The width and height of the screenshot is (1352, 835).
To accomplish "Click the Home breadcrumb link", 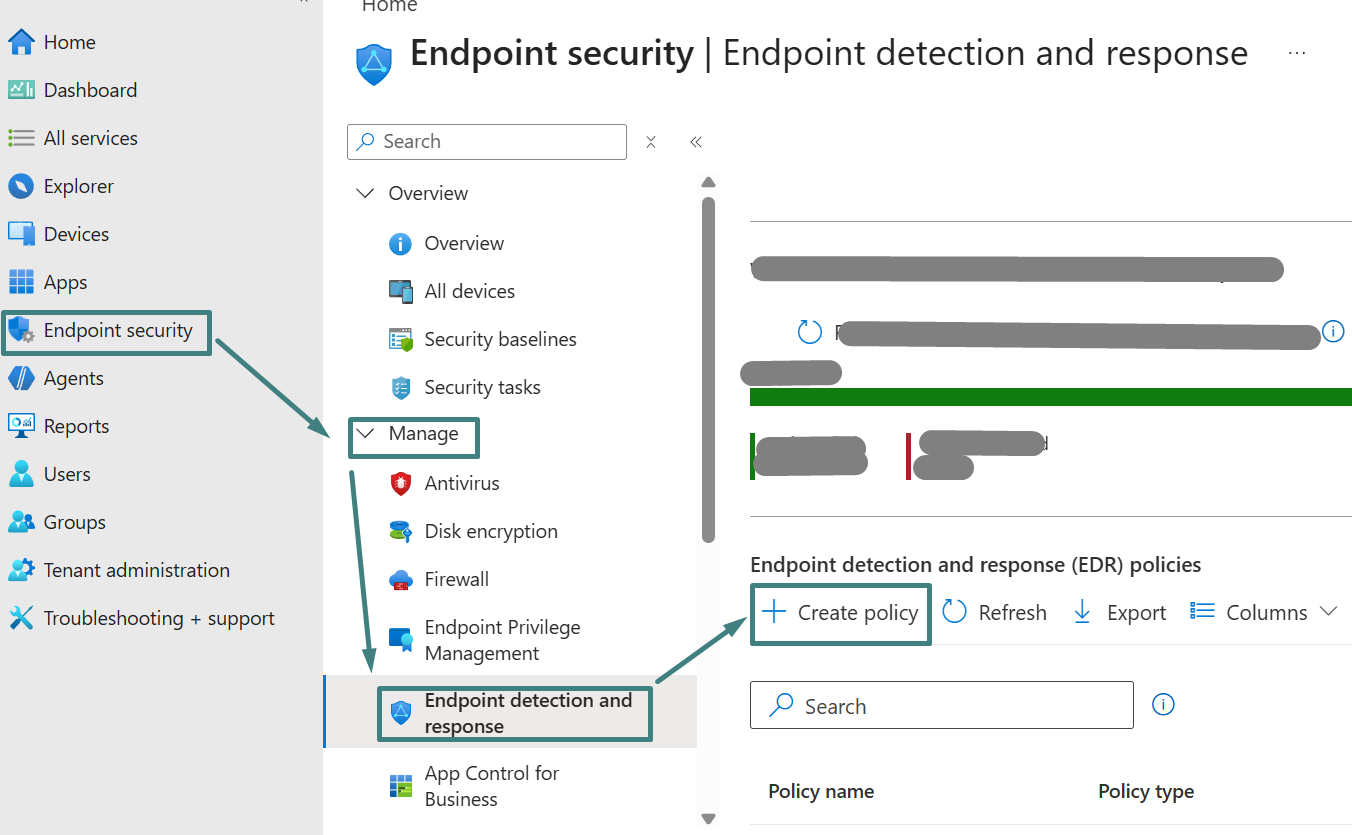I will 389,7.
